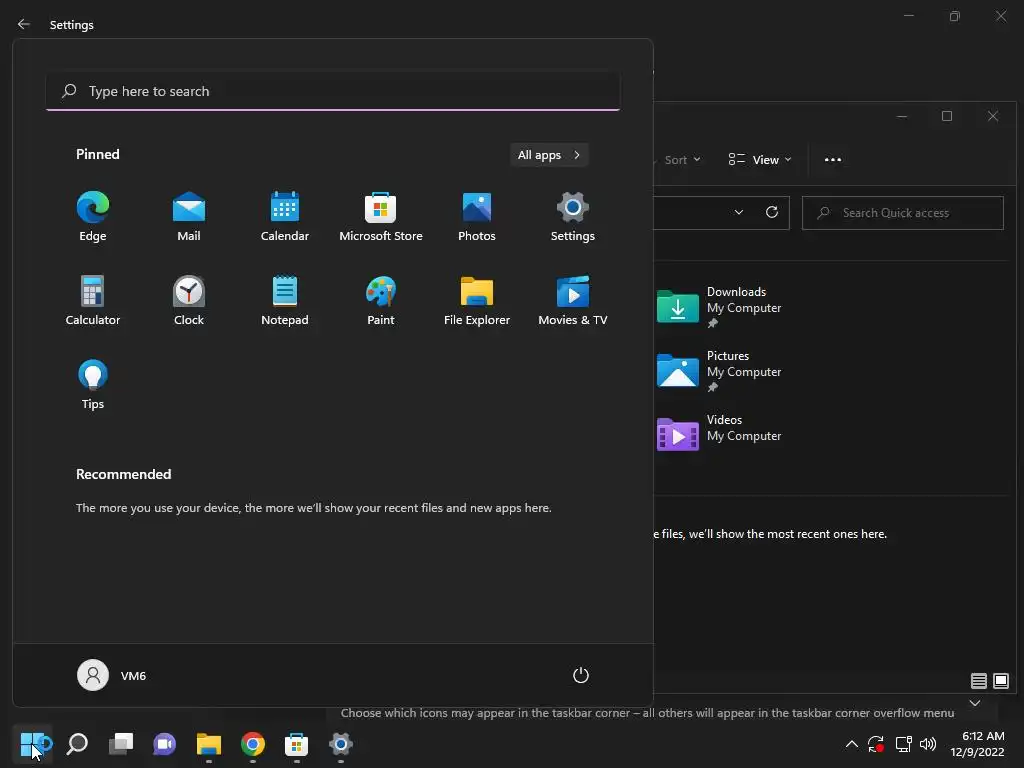Launch the Photos app
Screen dimensions: 1024x768
point(477,217)
